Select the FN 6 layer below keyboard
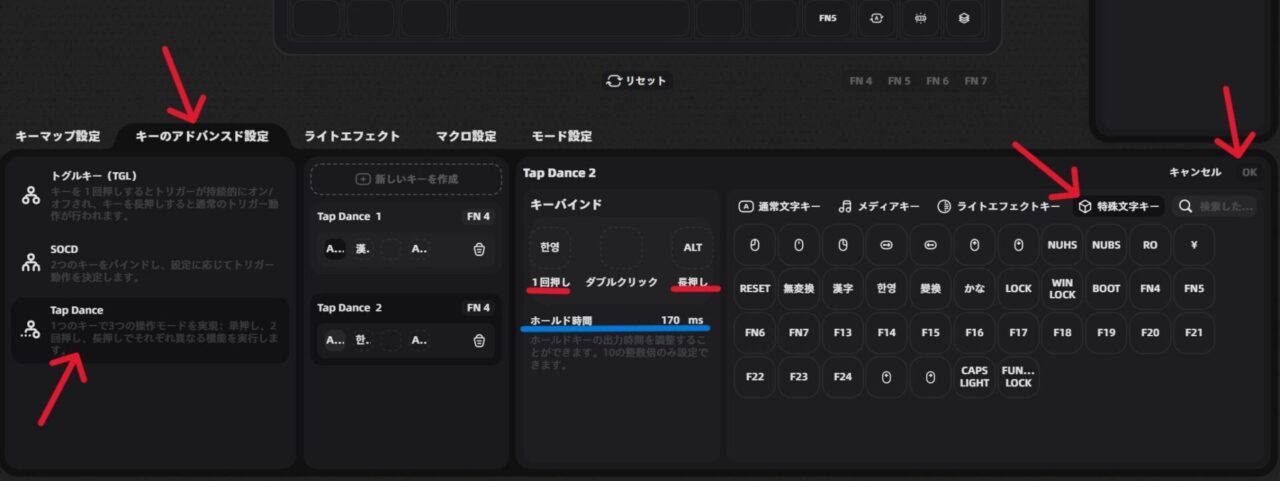The image size is (1280, 481). tap(937, 81)
